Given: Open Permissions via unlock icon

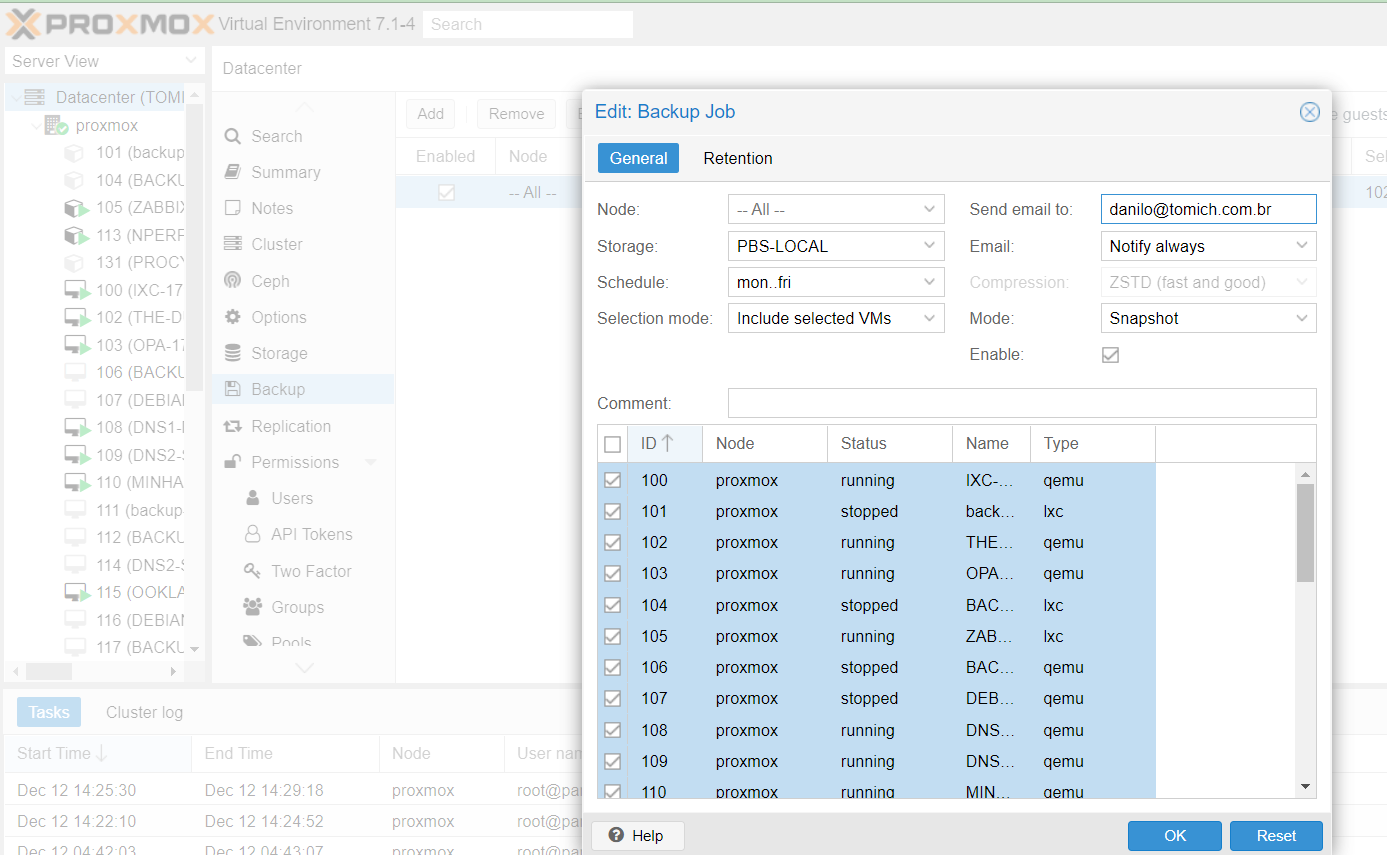Looking at the screenshot, I should point(233,462).
